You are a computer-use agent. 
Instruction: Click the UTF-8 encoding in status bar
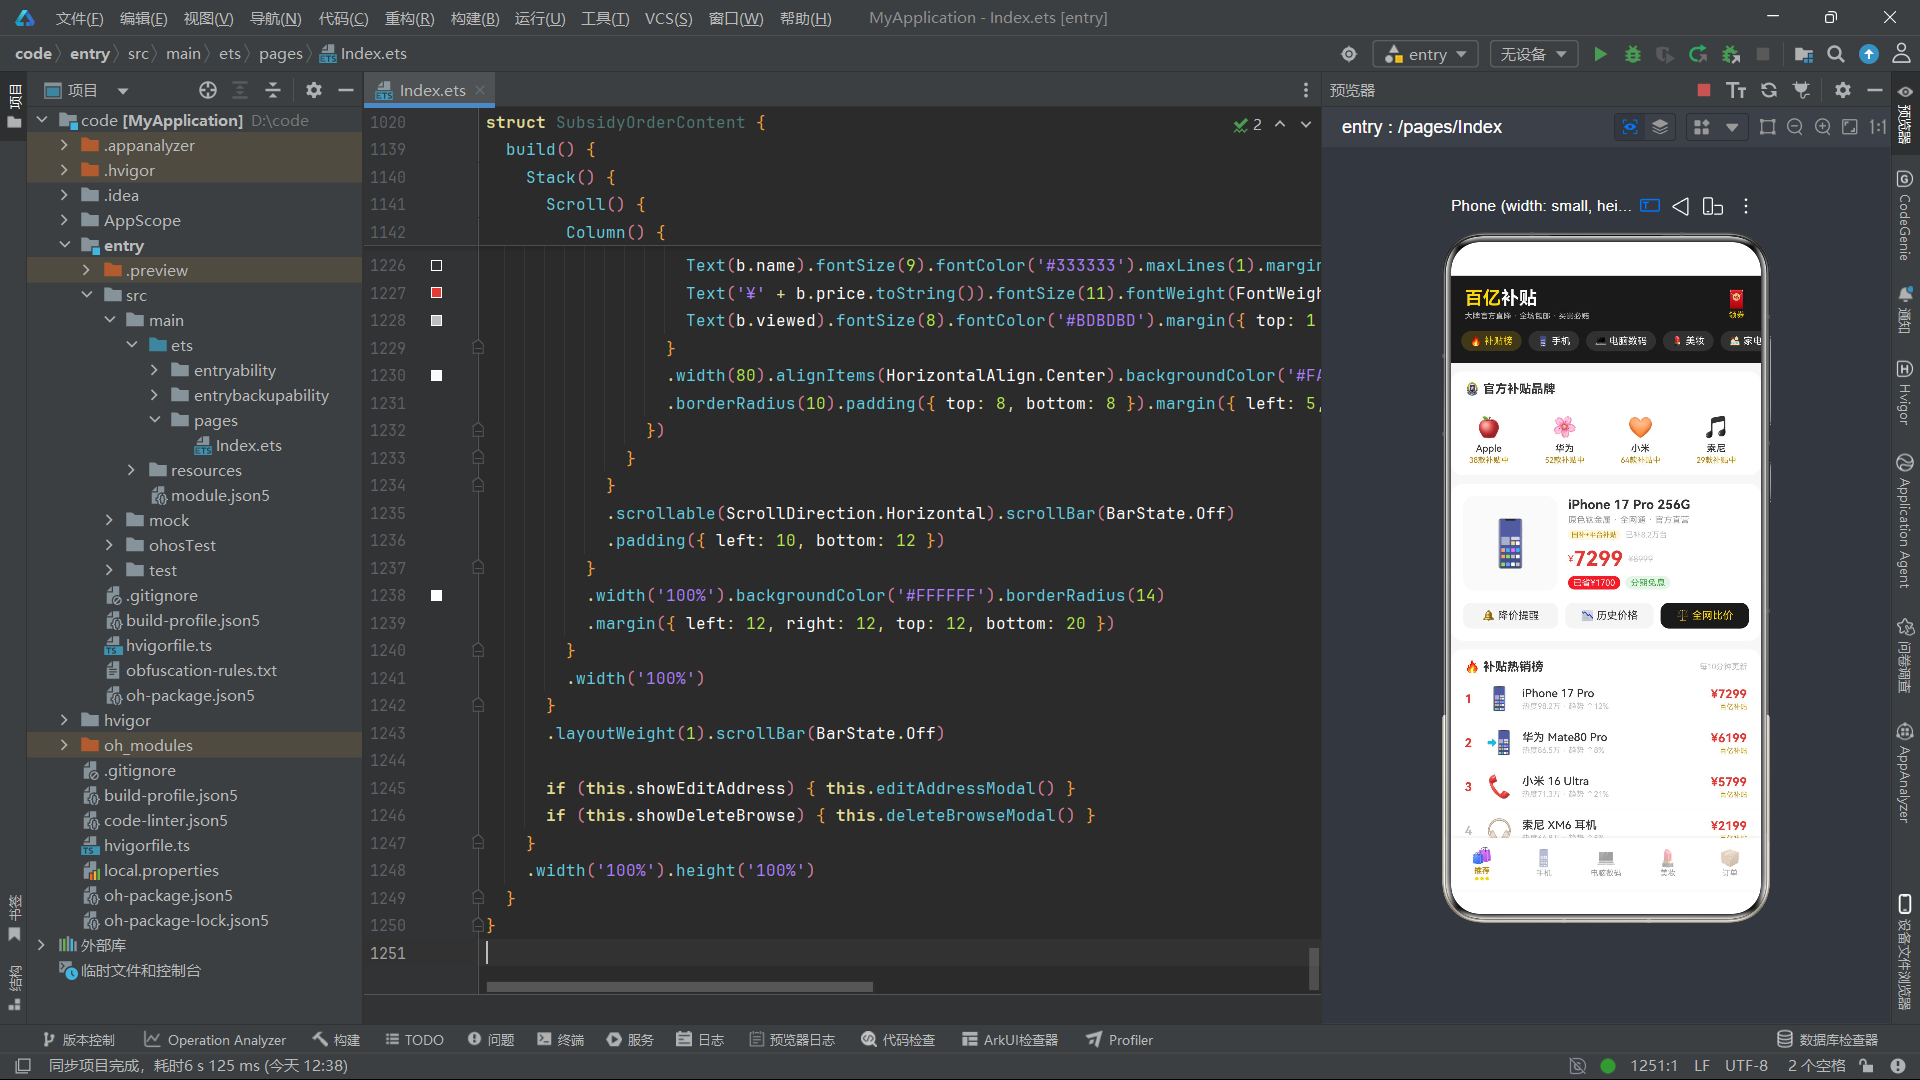pos(1746,1066)
